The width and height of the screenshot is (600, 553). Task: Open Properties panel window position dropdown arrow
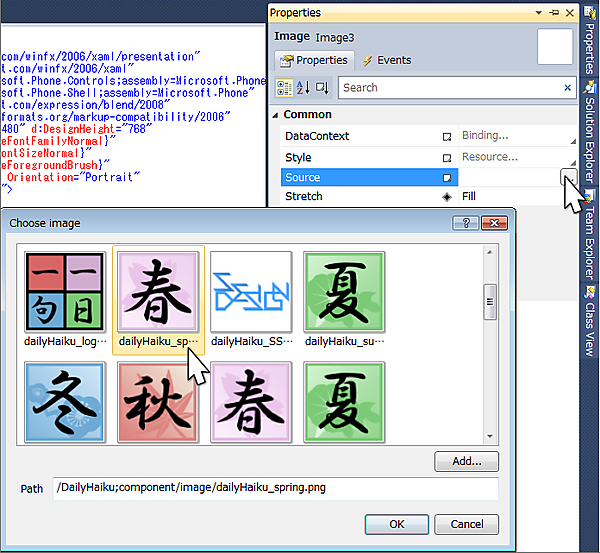click(x=539, y=13)
